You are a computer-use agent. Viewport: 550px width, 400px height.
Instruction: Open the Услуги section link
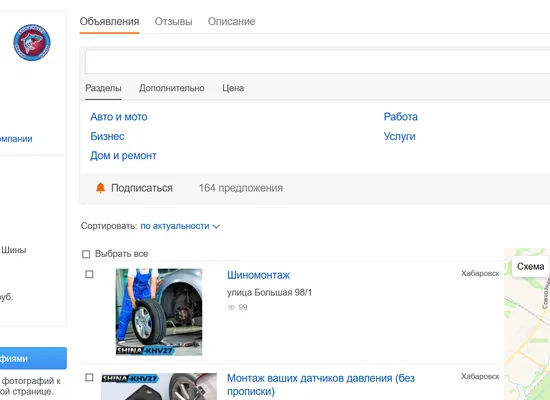(x=400, y=136)
